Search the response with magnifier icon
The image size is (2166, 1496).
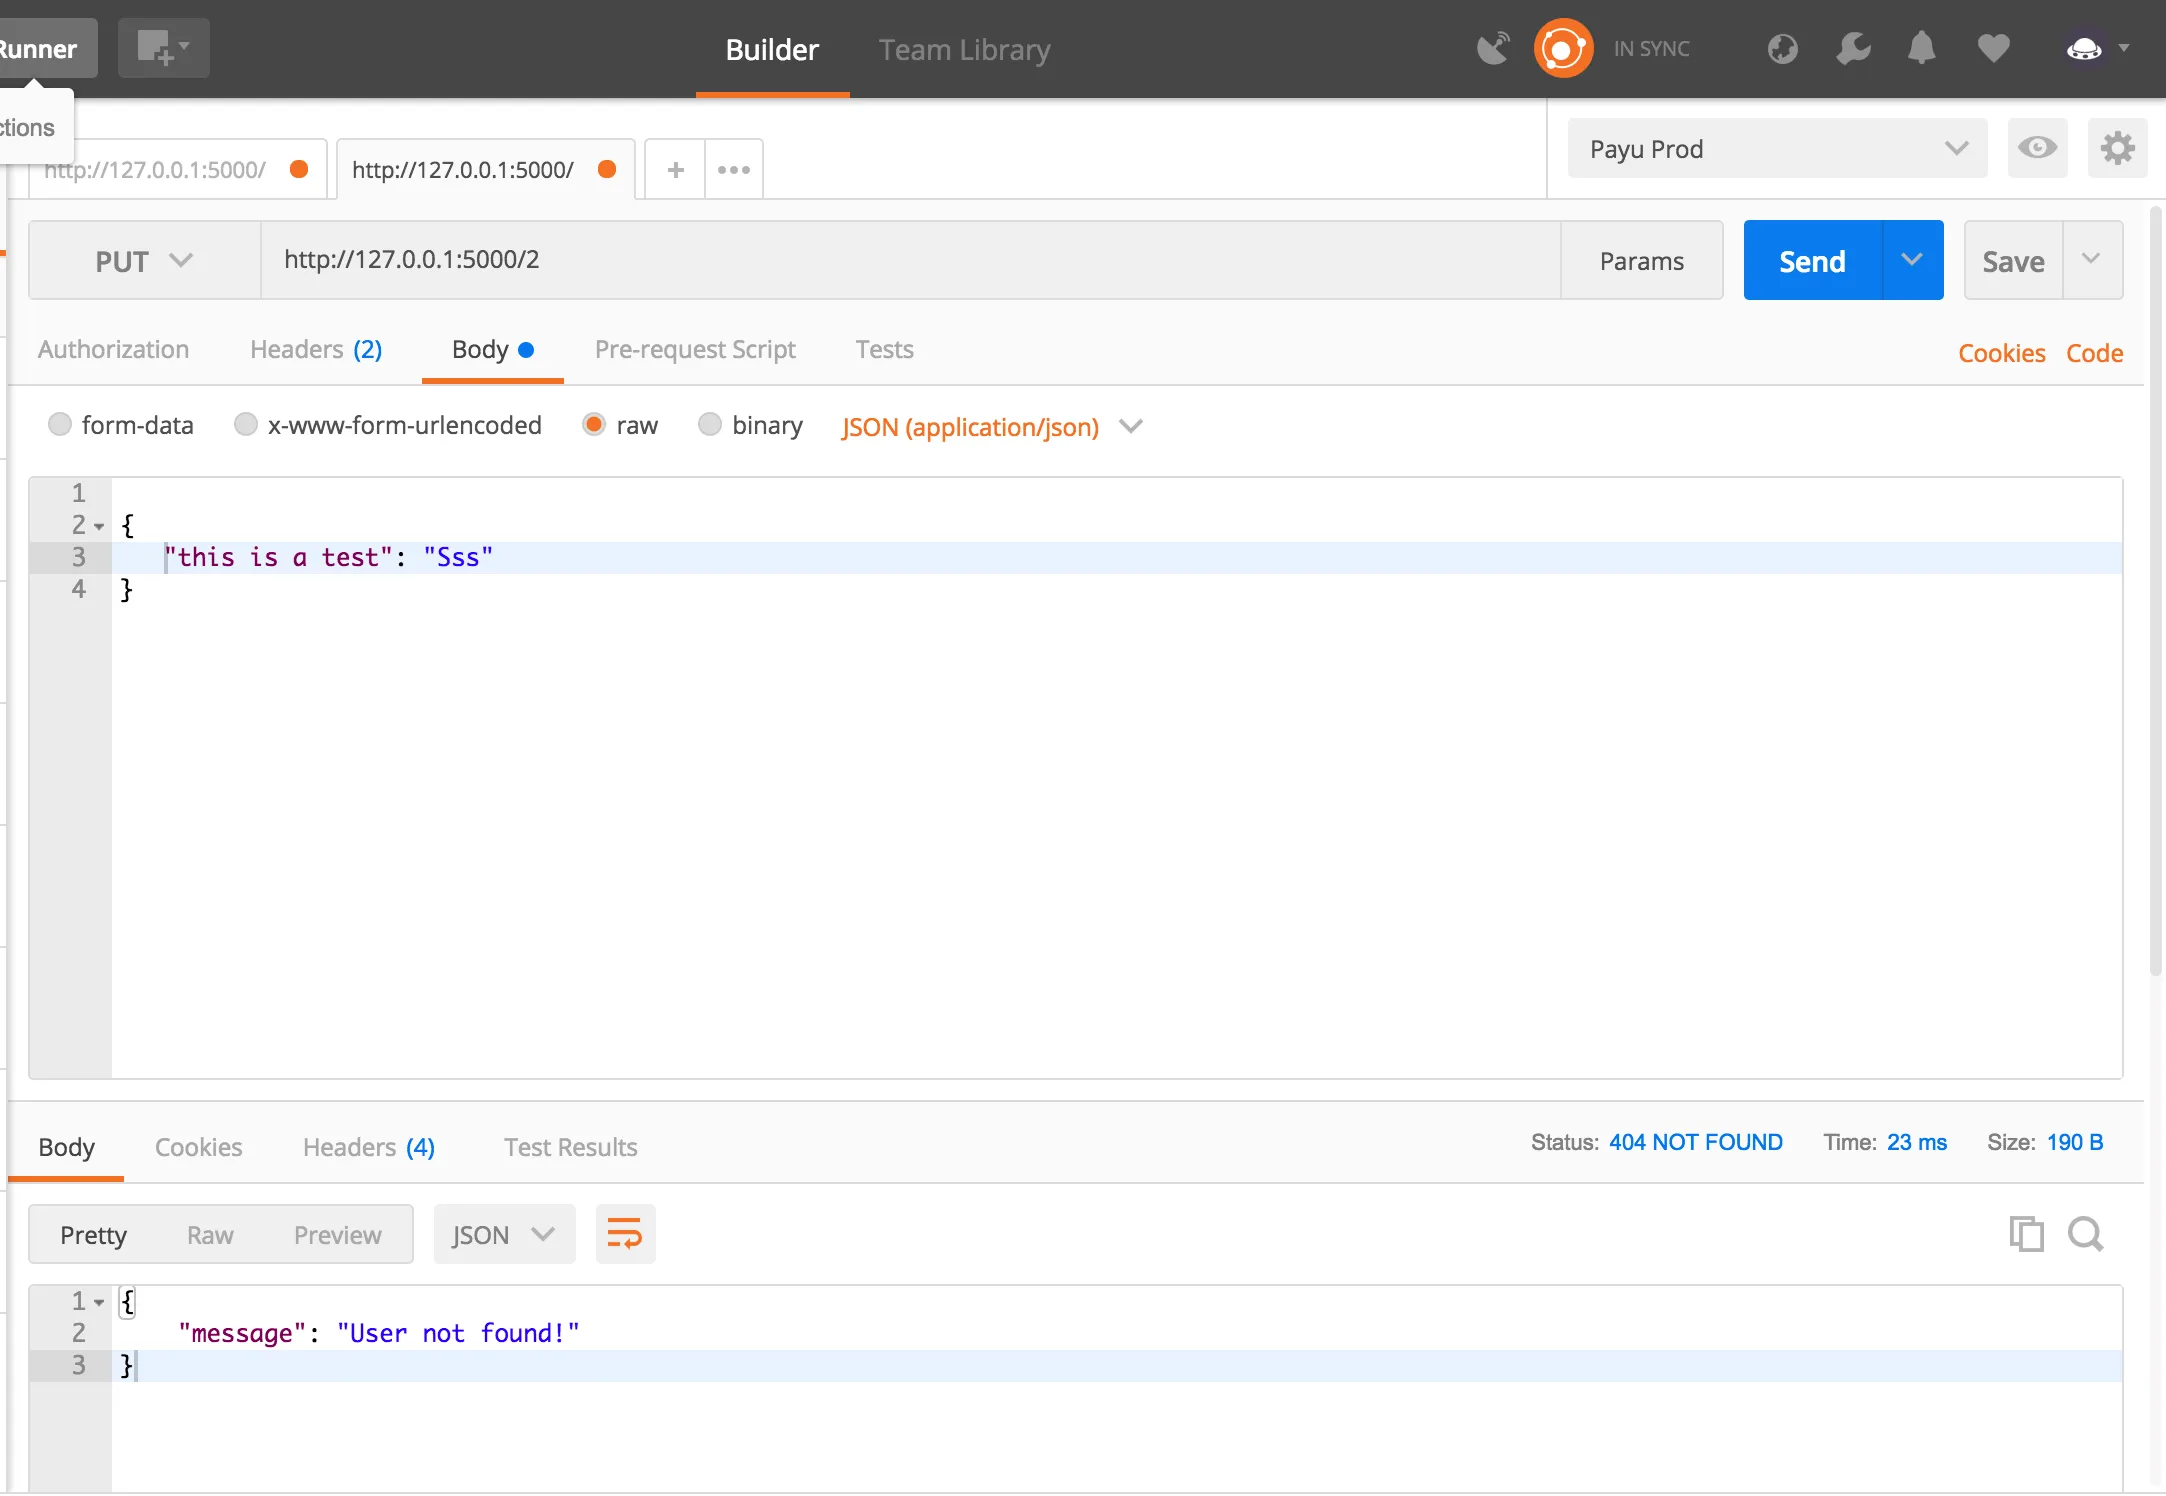click(x=2085, y=1234)
